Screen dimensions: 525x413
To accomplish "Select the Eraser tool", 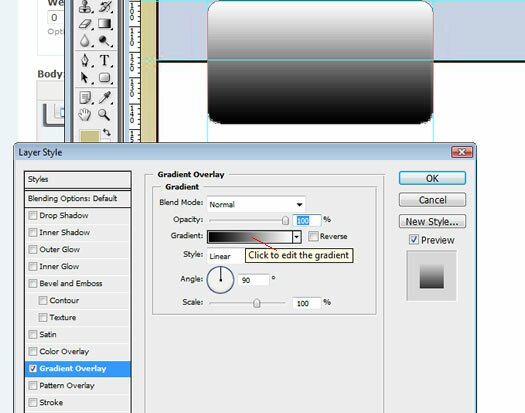I will click(x=85, y=24).
